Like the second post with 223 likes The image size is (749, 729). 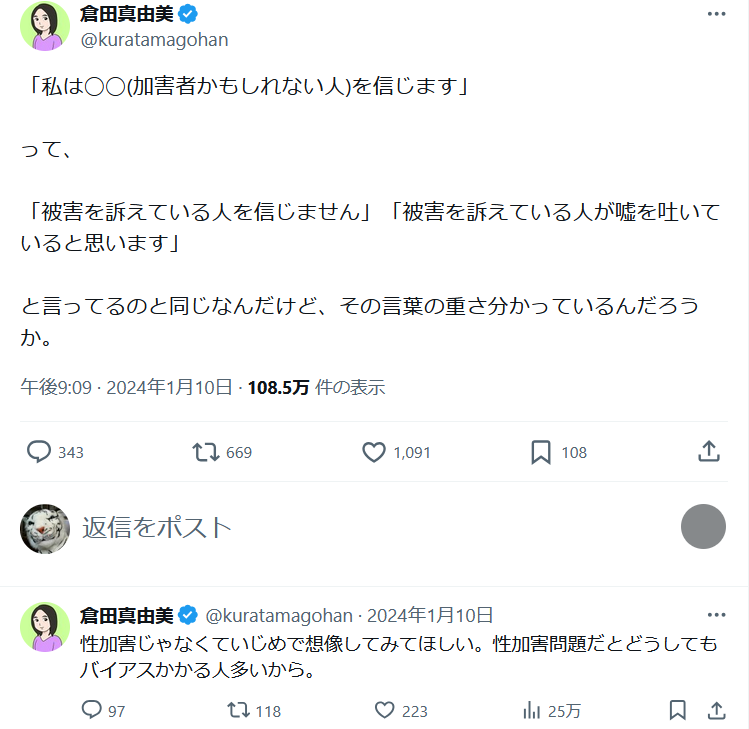pyautogui.click(x=386, y=710)
